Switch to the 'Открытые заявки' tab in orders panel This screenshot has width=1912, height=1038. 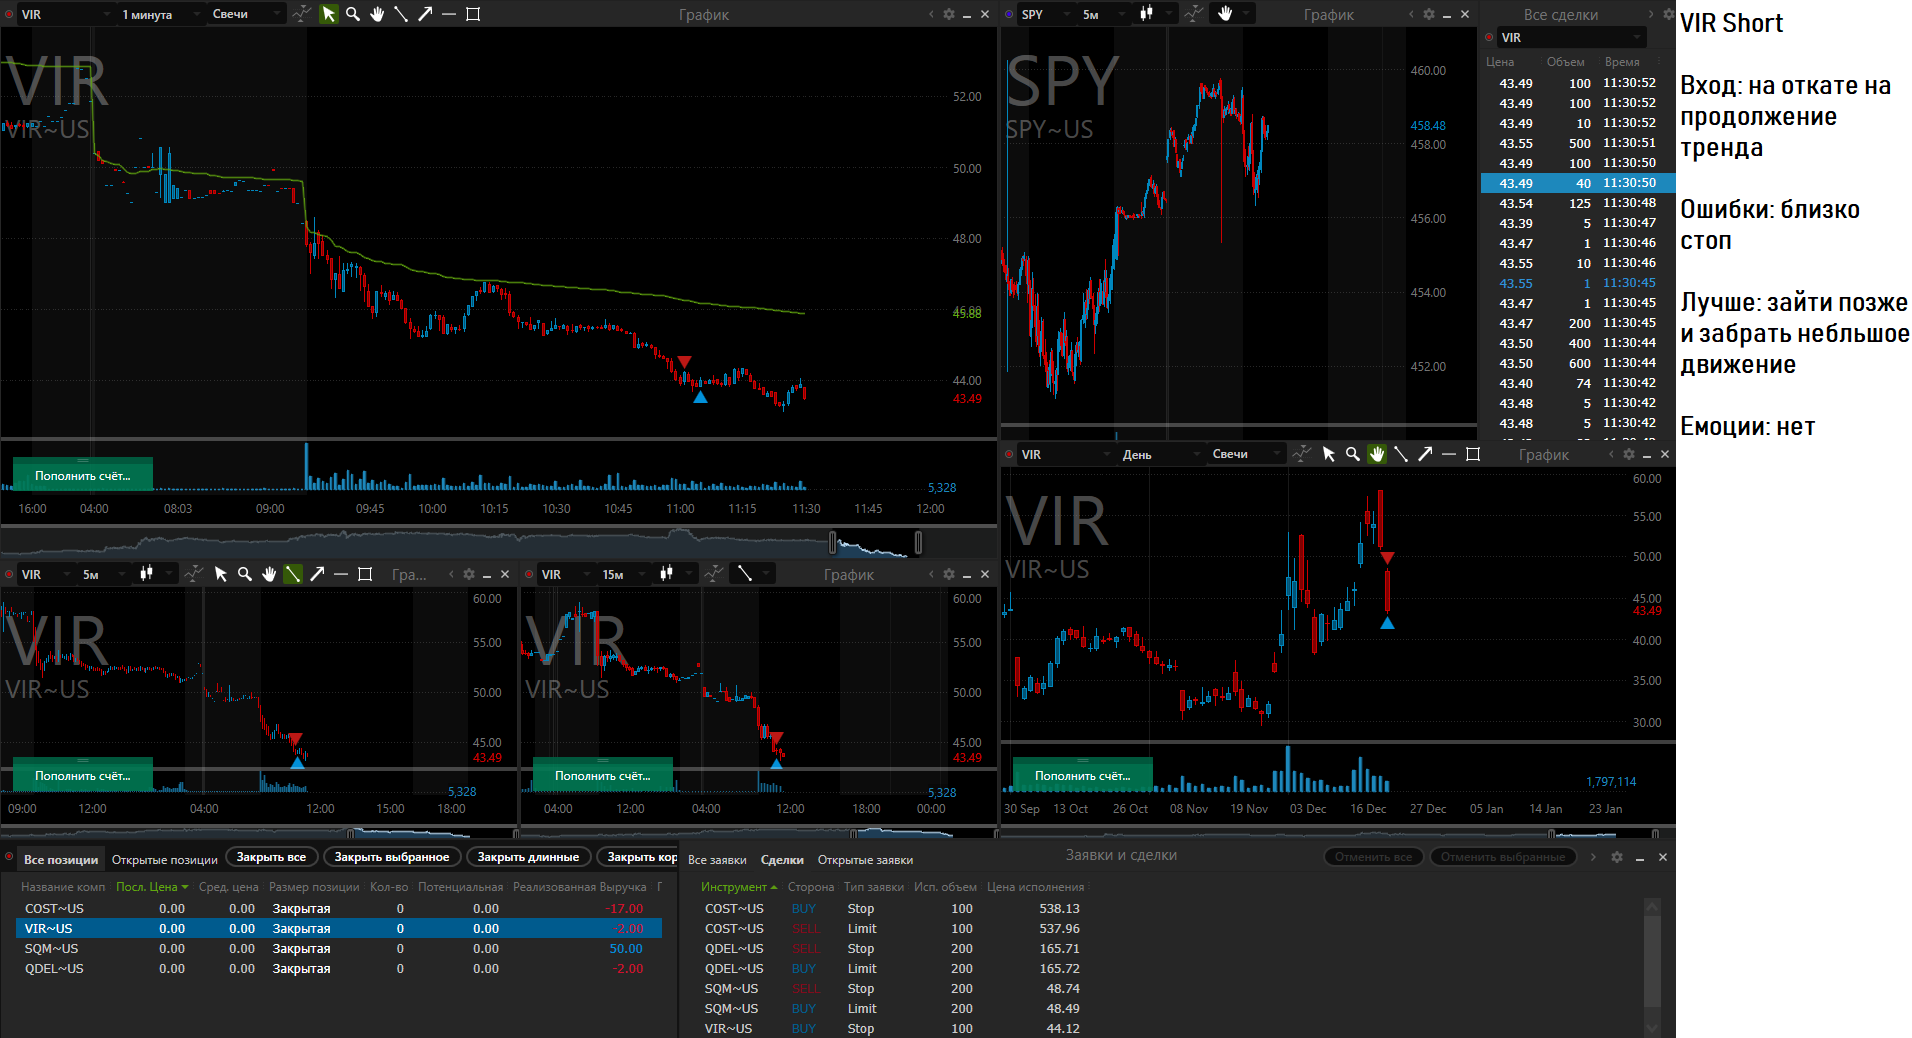[865, 859]
